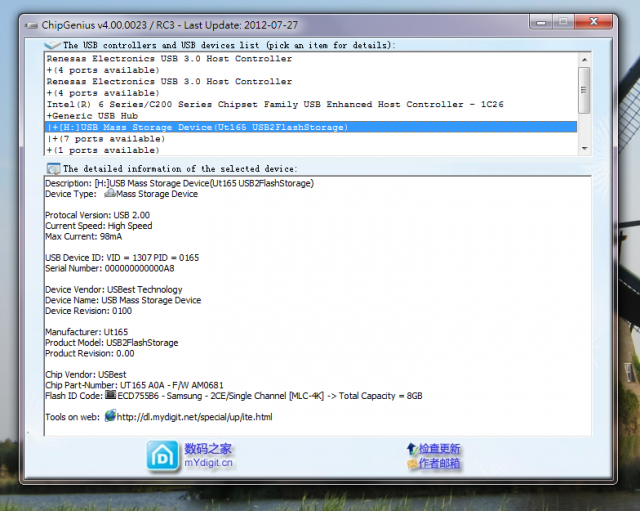Image resolution: width=640 pixels, height=511 pixels.
Task: Click the Device Name: USB Mass Storage Device line
Action: (123, 300)
